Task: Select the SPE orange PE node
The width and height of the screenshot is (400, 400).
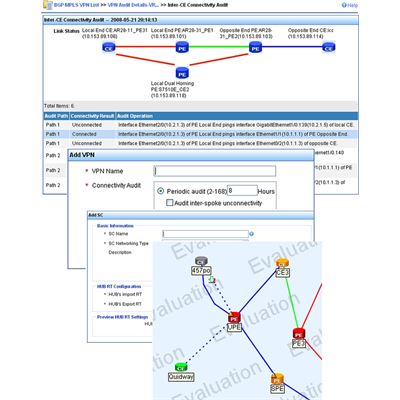Action: 277,379
